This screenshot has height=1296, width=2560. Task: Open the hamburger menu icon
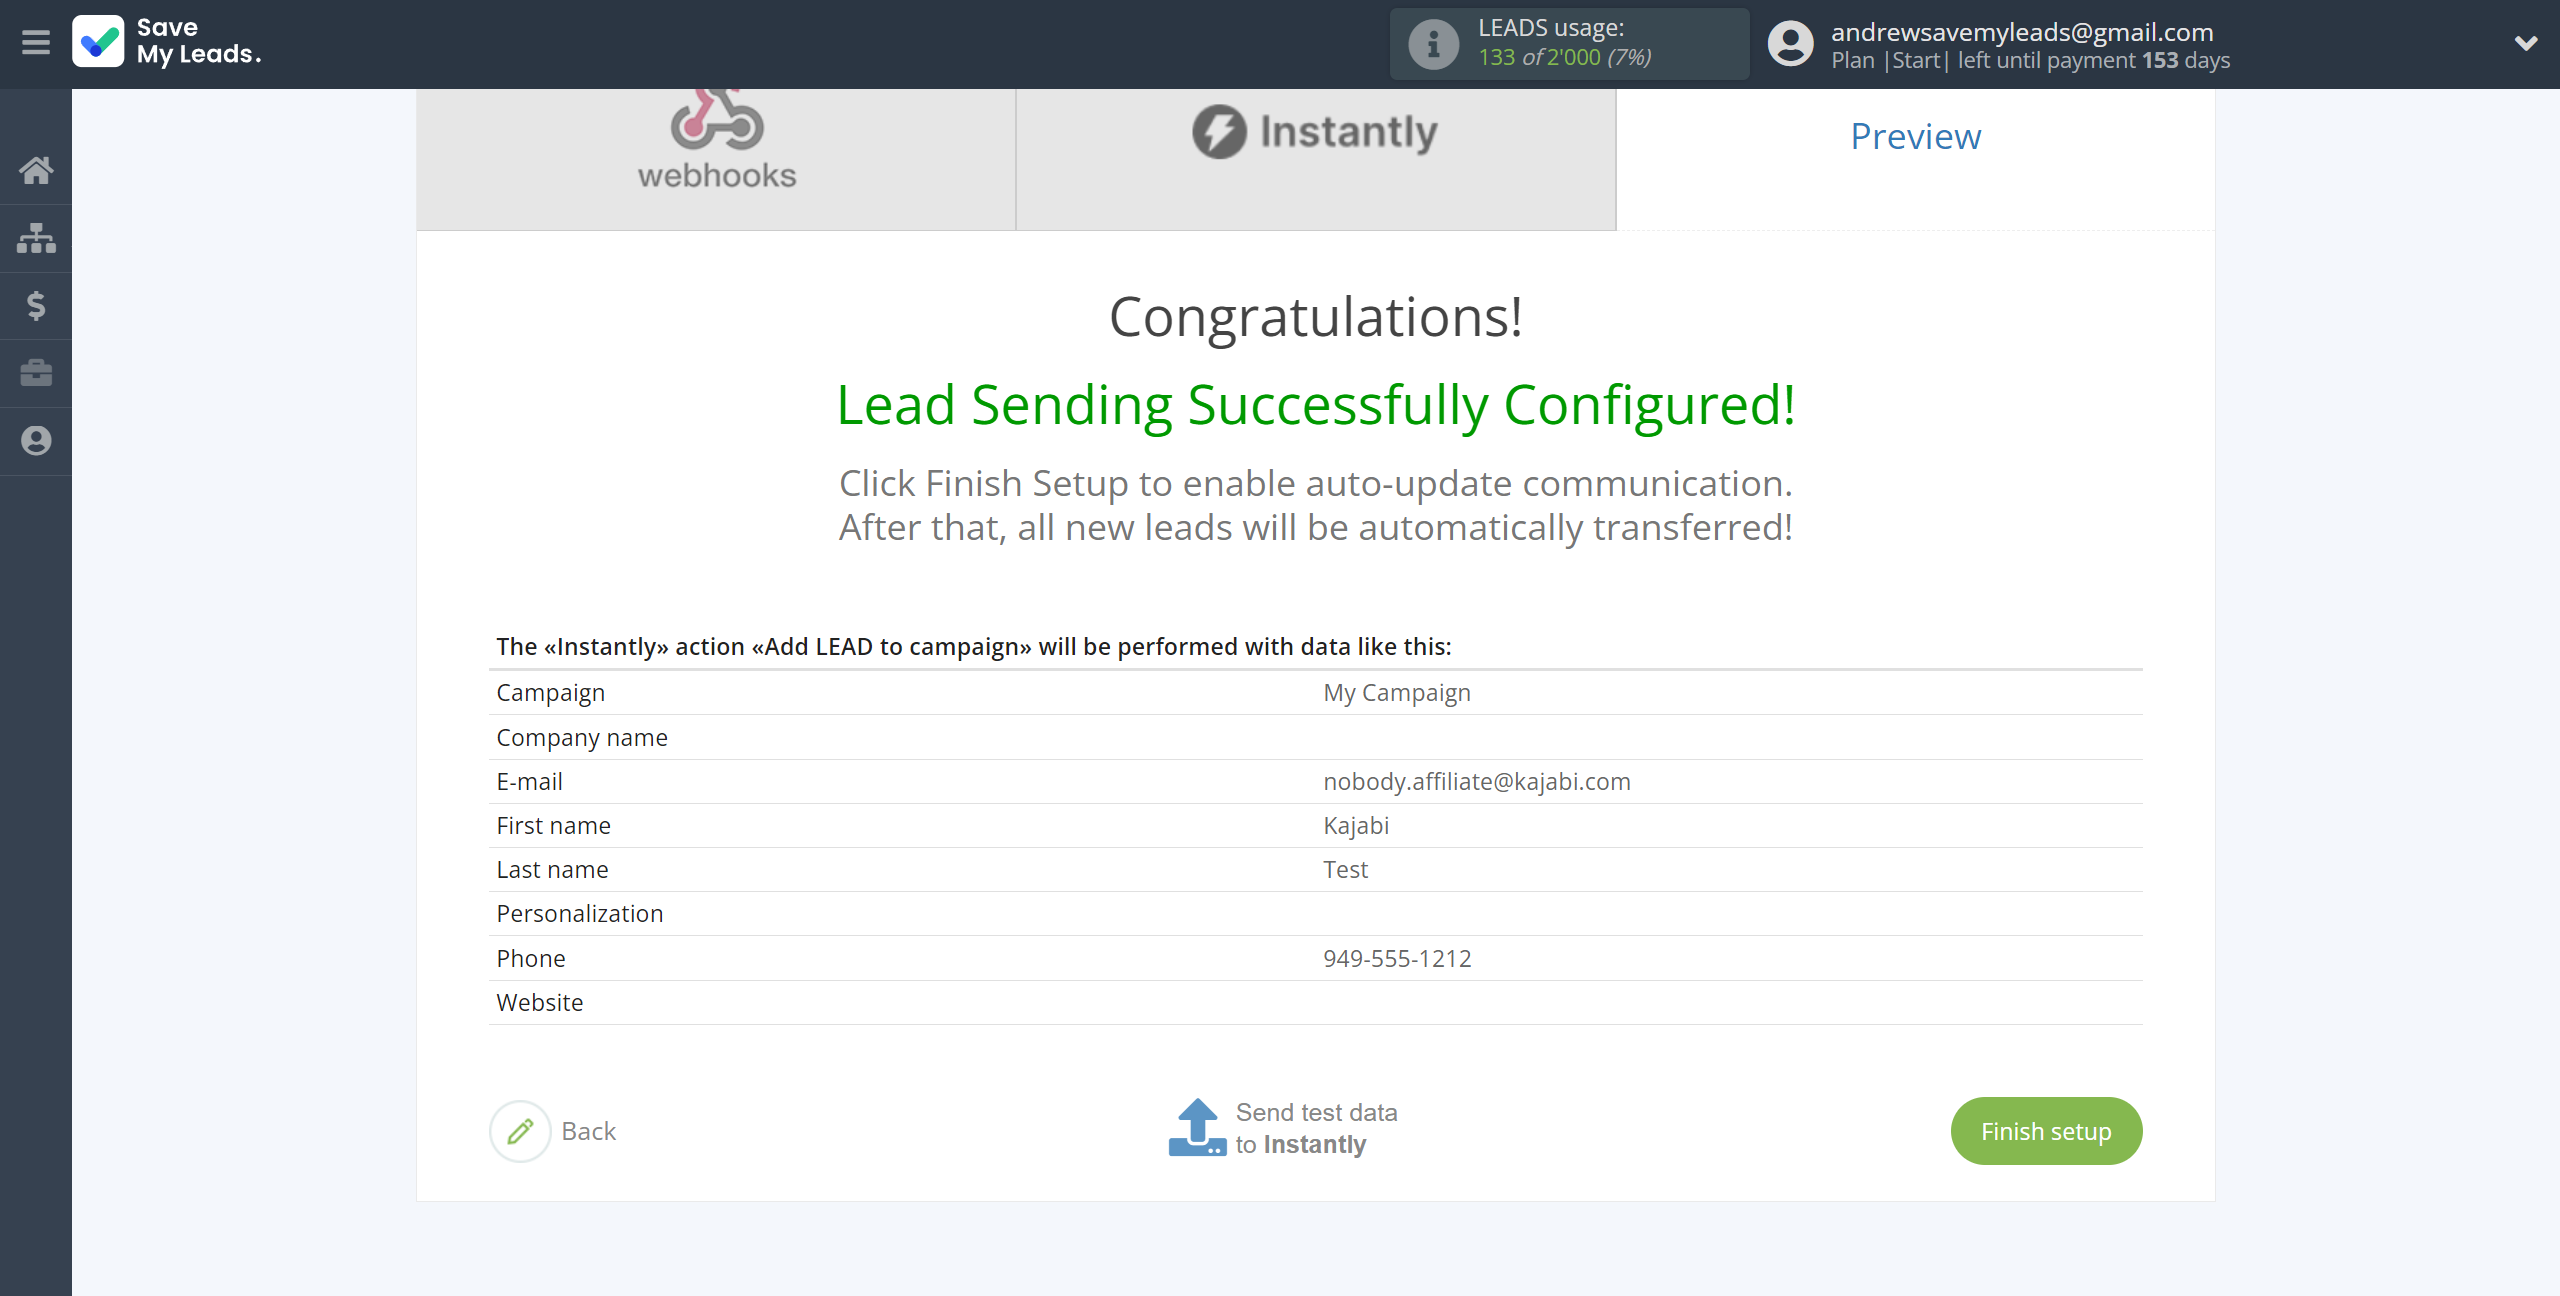[36, 42]
